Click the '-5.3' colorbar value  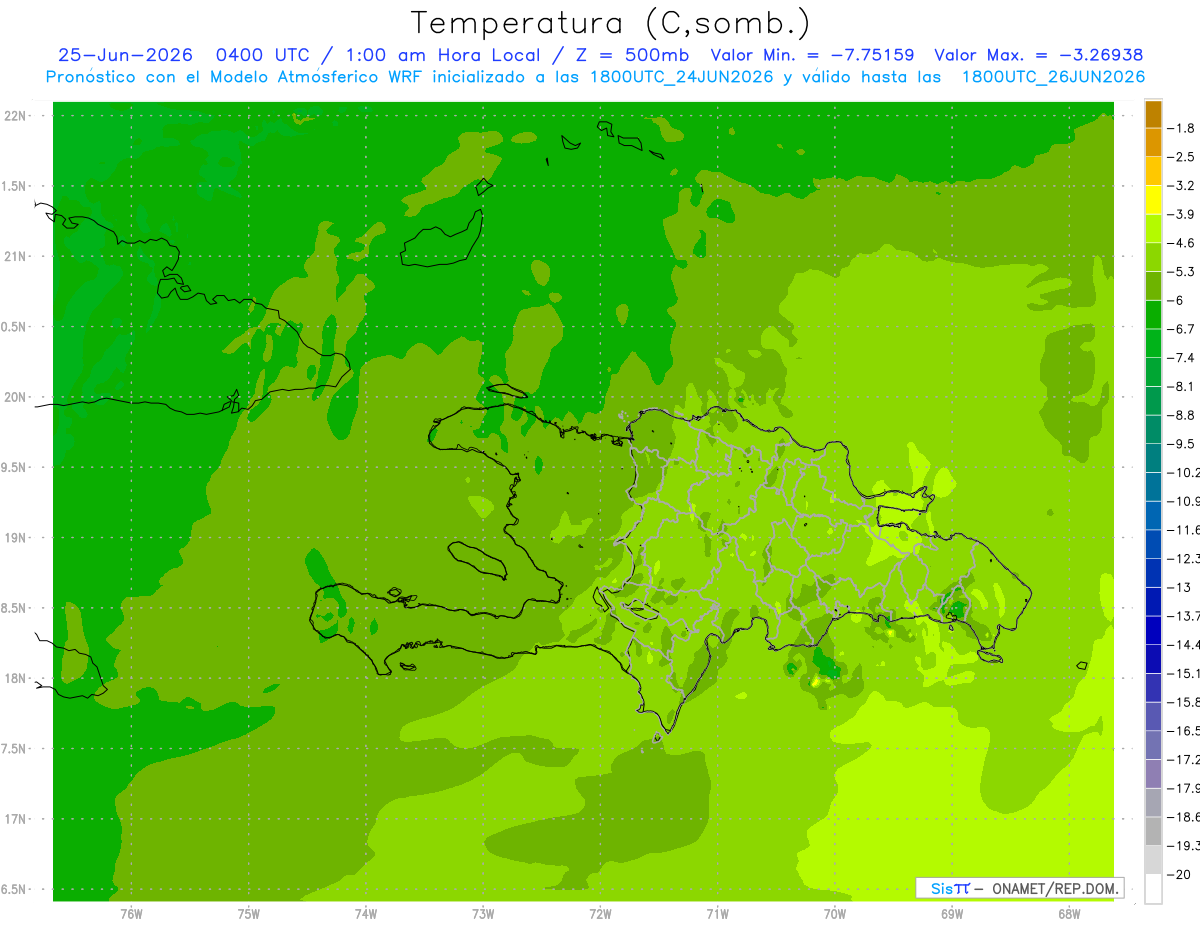(x=1182, y=271)
